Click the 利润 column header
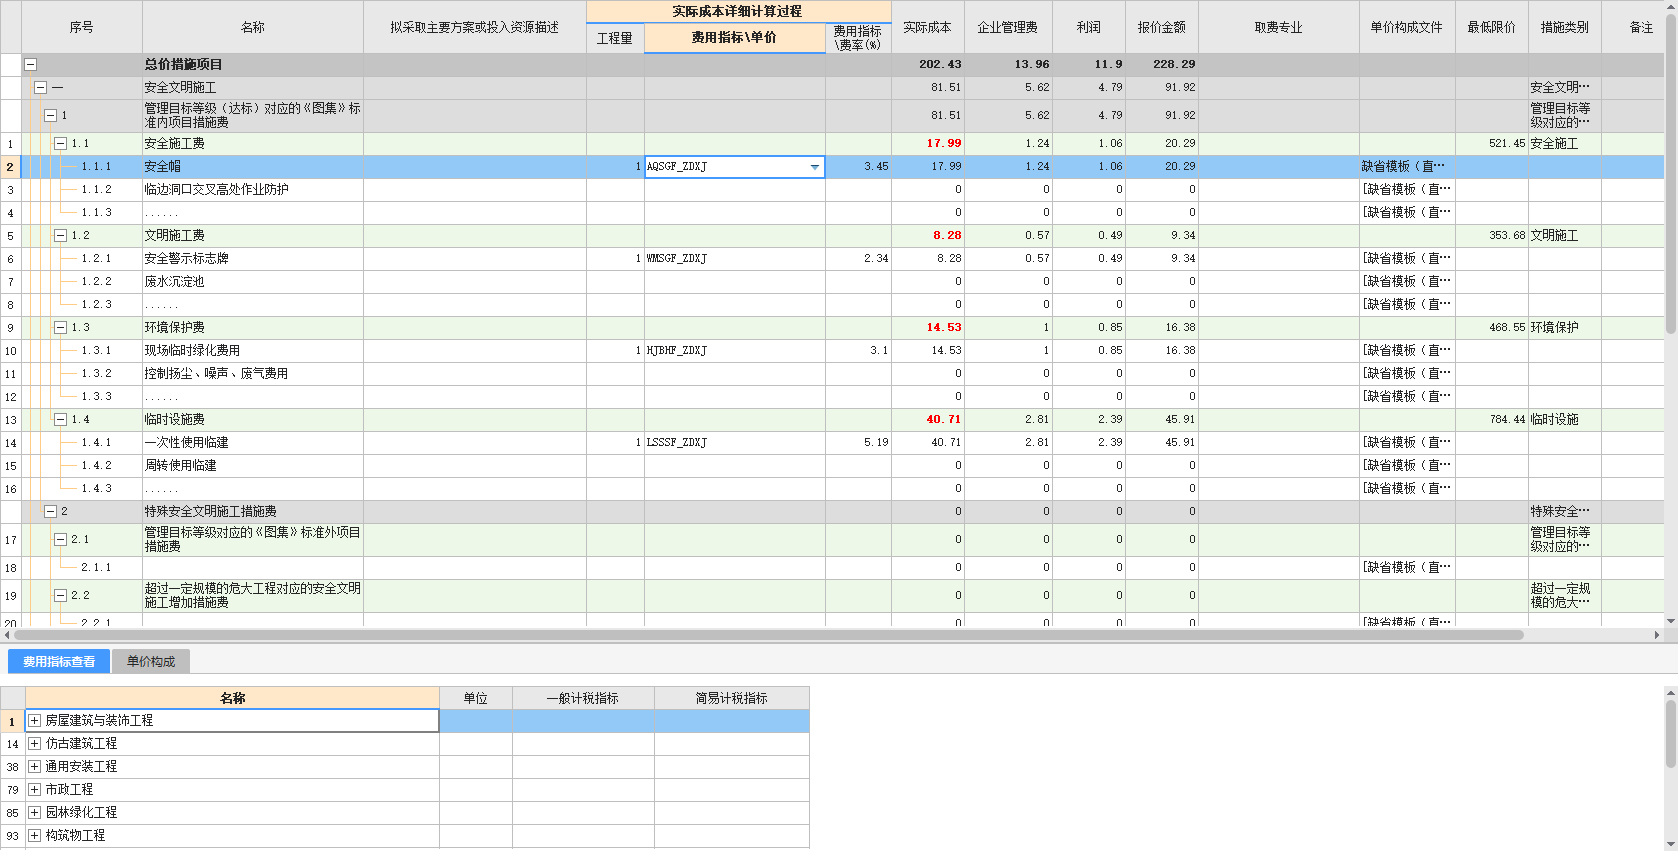The width and height of the screenshot is (1678, 851). (1089, 27)
